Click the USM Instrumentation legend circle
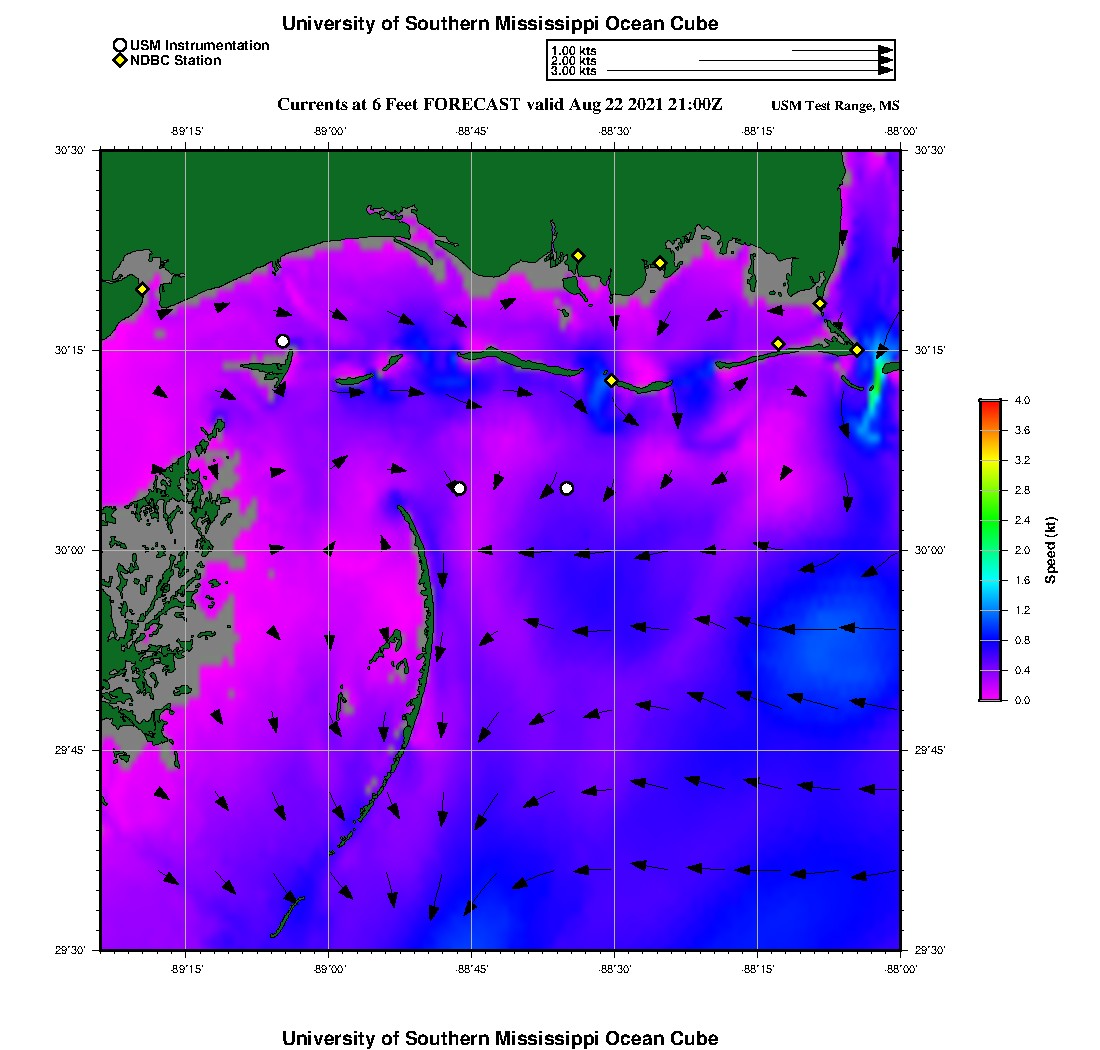The image size is (1100, 1050). [x=120, y=45]
